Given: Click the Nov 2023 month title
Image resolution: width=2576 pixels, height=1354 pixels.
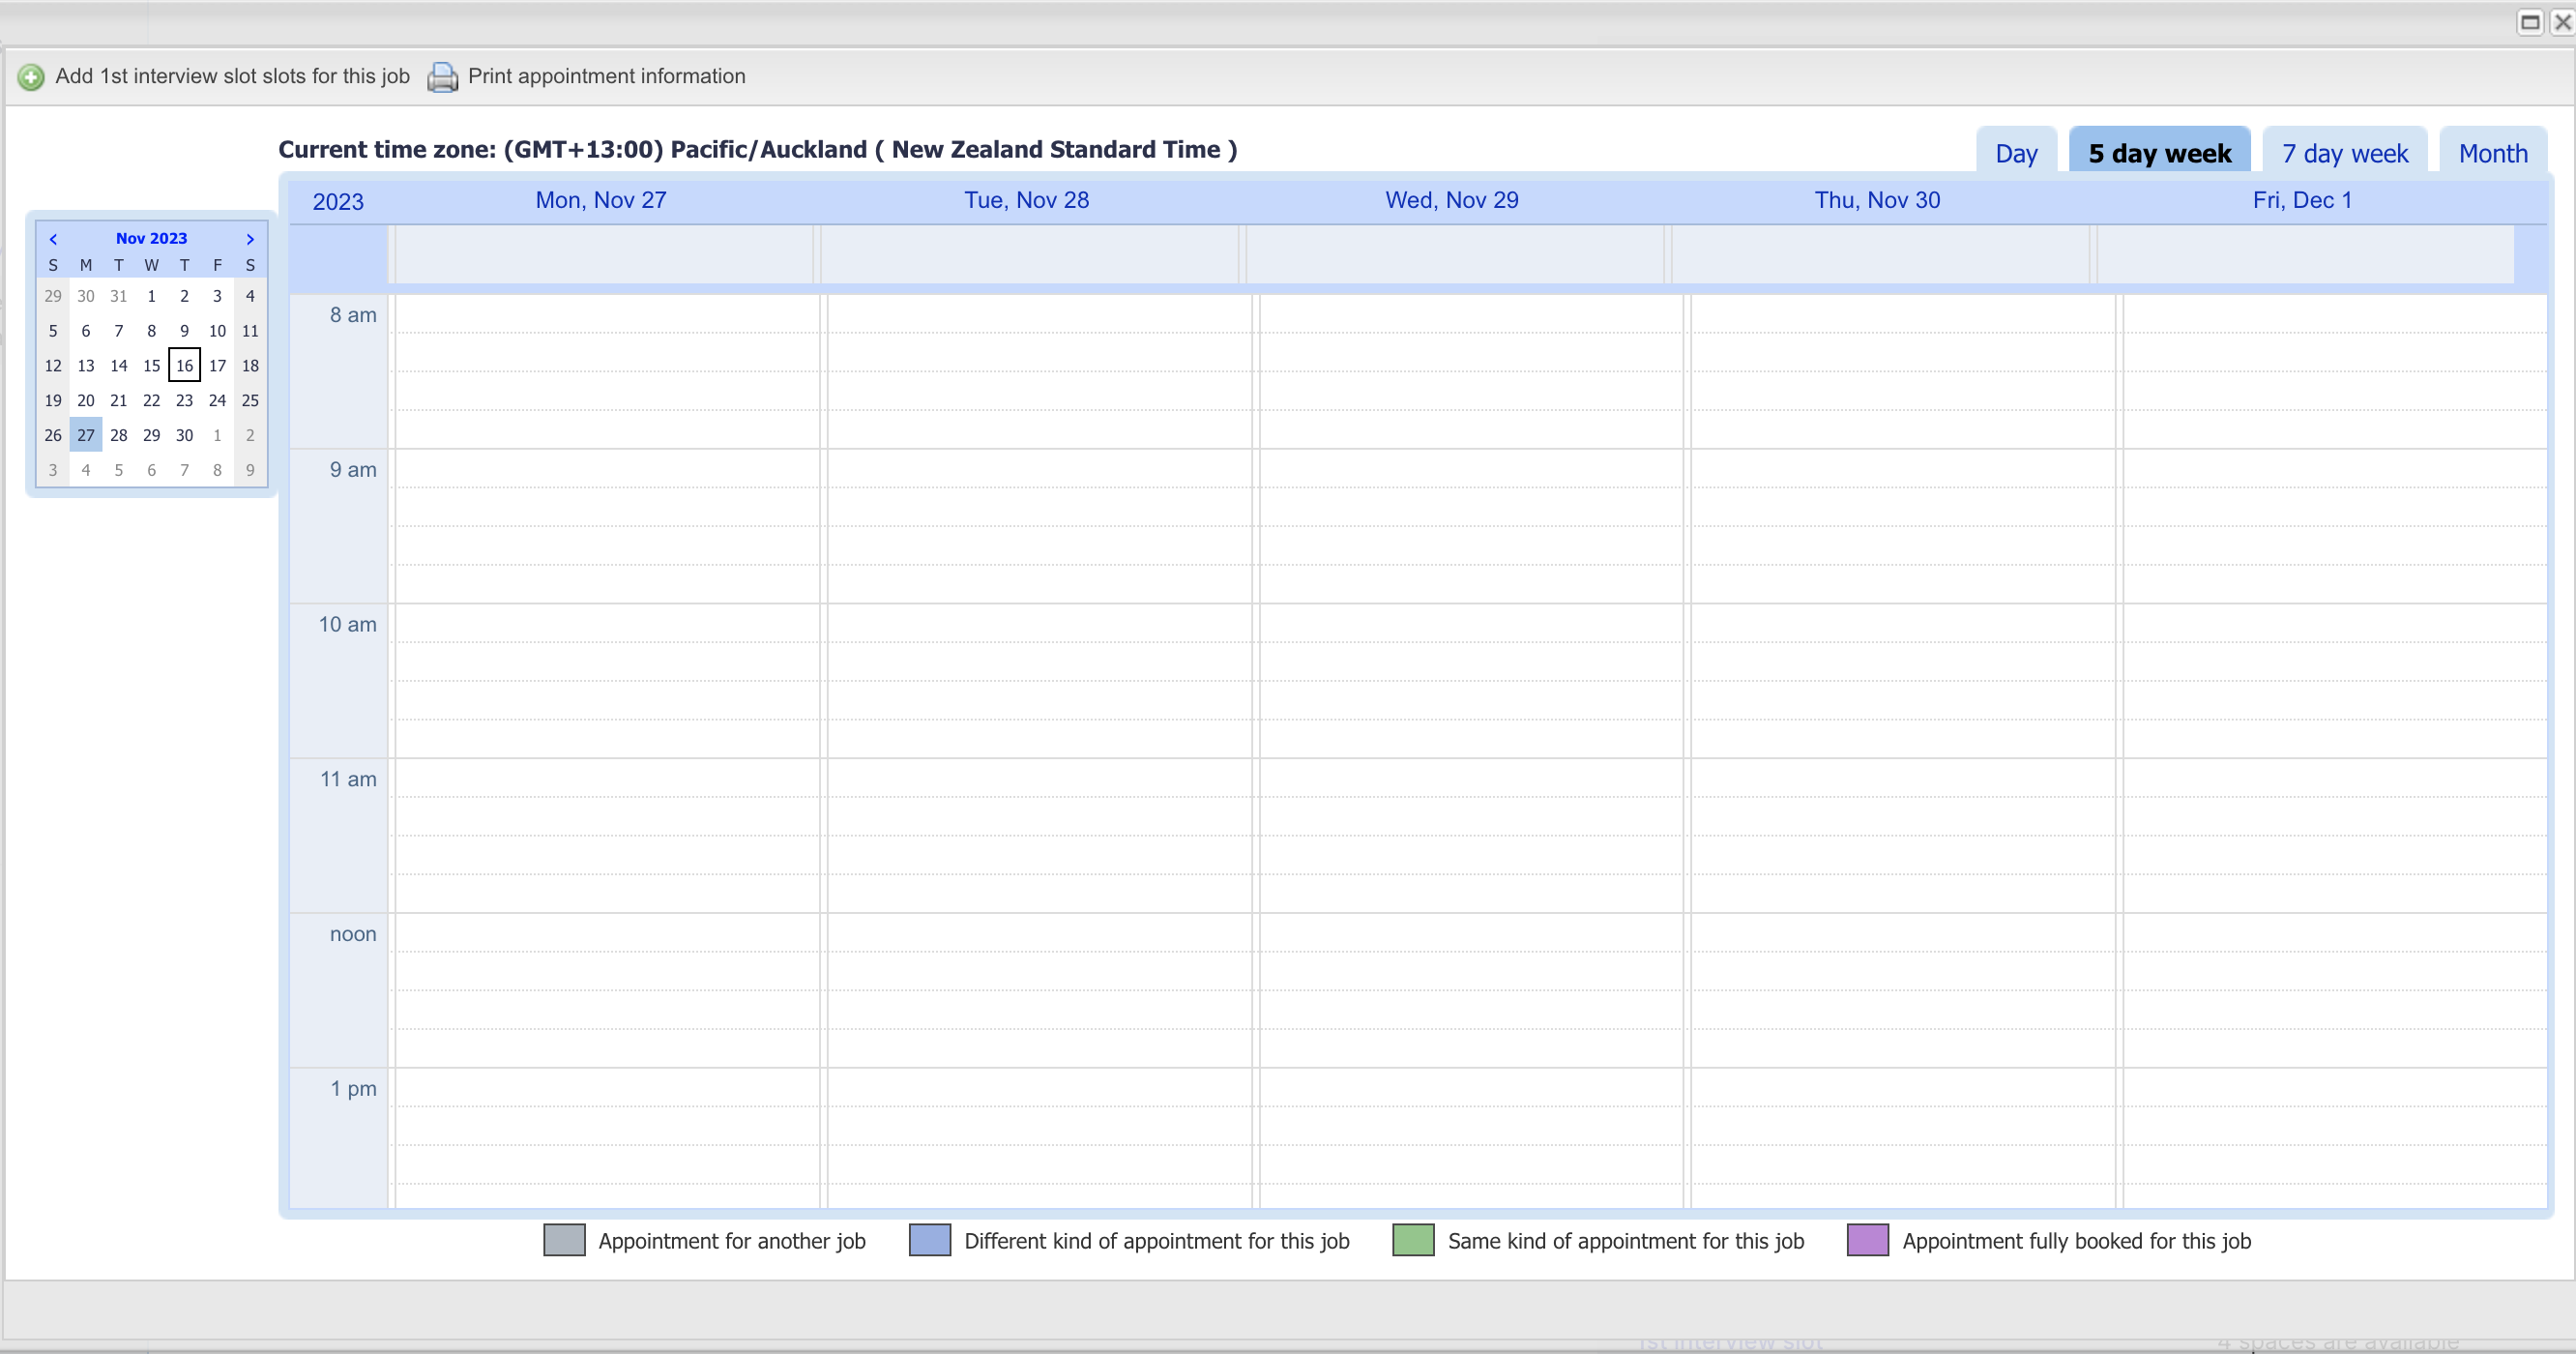Looking at the screenshot, I should pyautogui.click(x=151, y=238).
